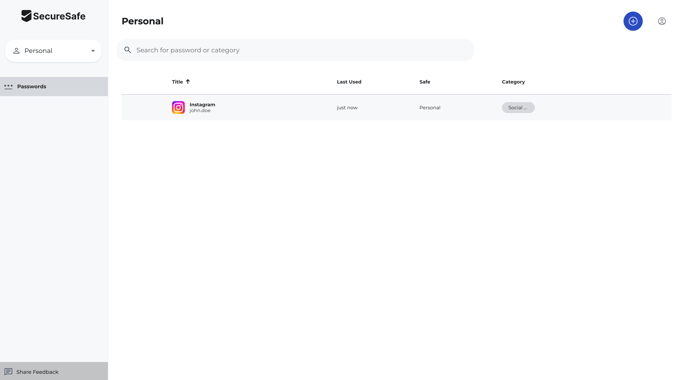
Task: Click the john.doe username text
Action: tap(200, 111)
